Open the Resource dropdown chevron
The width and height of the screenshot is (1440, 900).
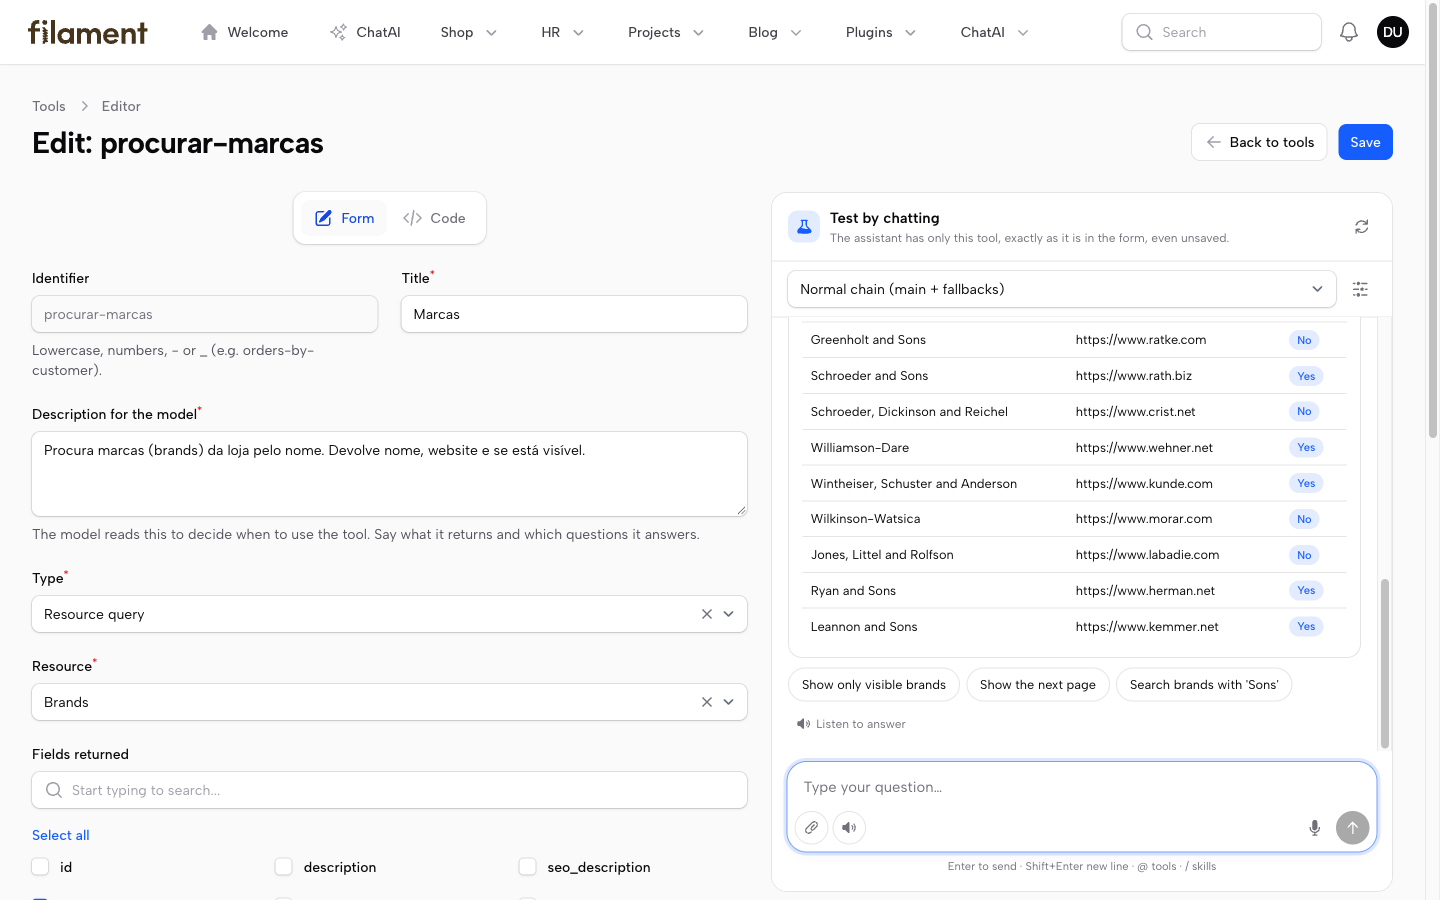729,702
